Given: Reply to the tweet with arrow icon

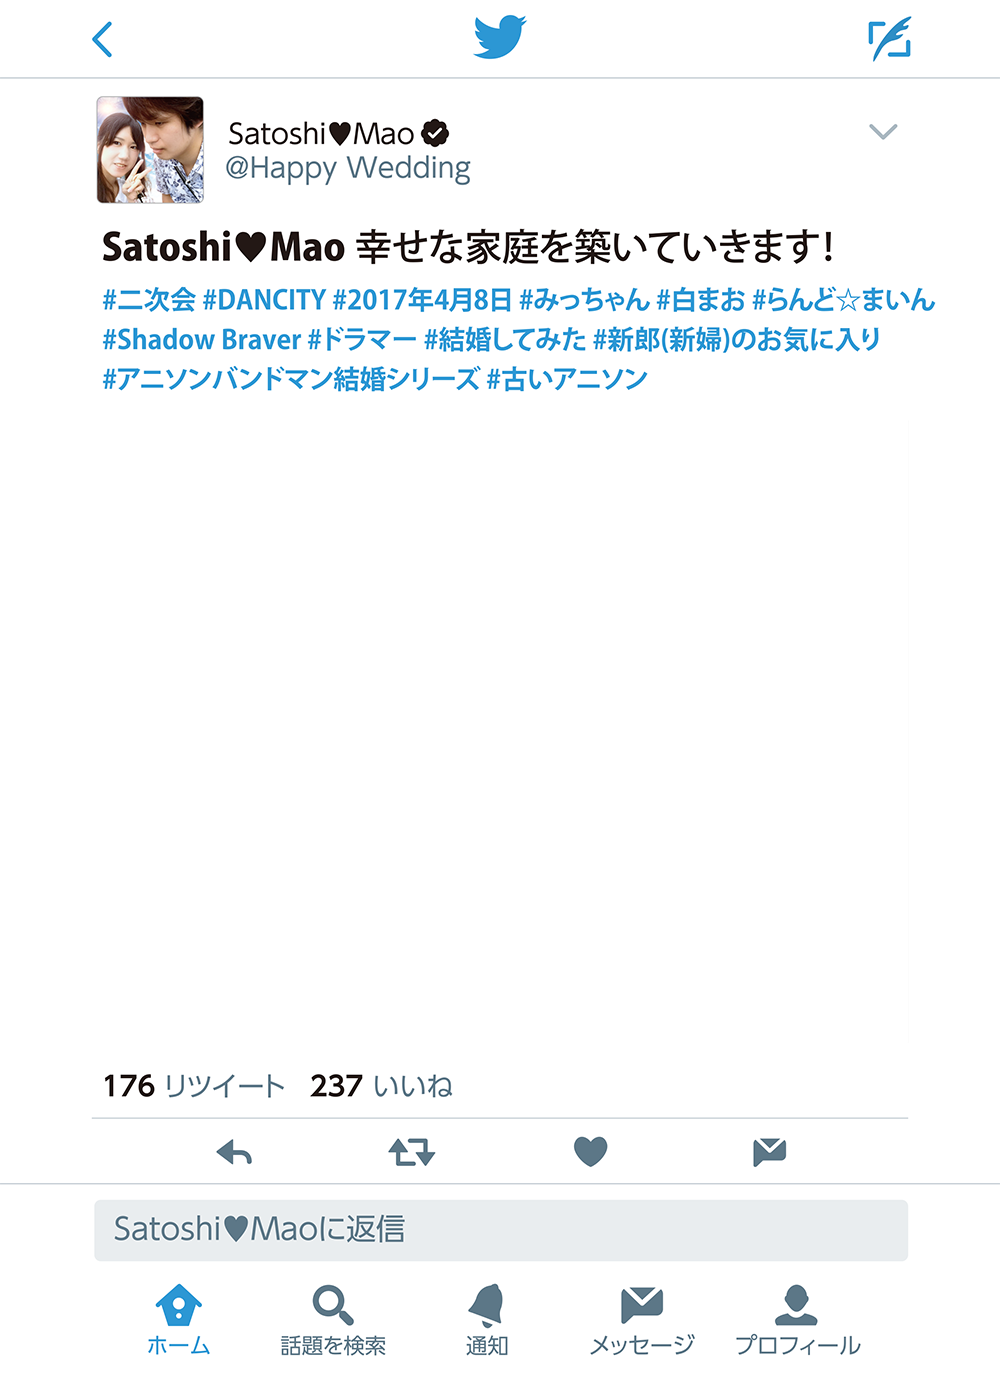Looking at the screenshot, I should tap(234, 1152).
